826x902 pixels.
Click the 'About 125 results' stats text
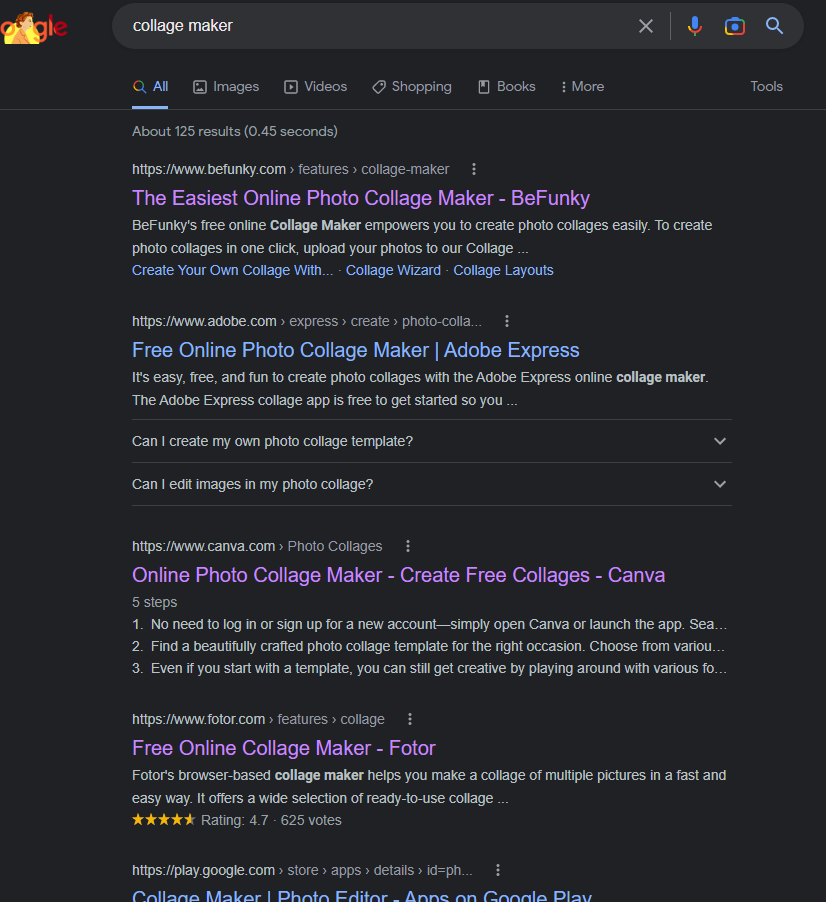[x=235, y=131]
